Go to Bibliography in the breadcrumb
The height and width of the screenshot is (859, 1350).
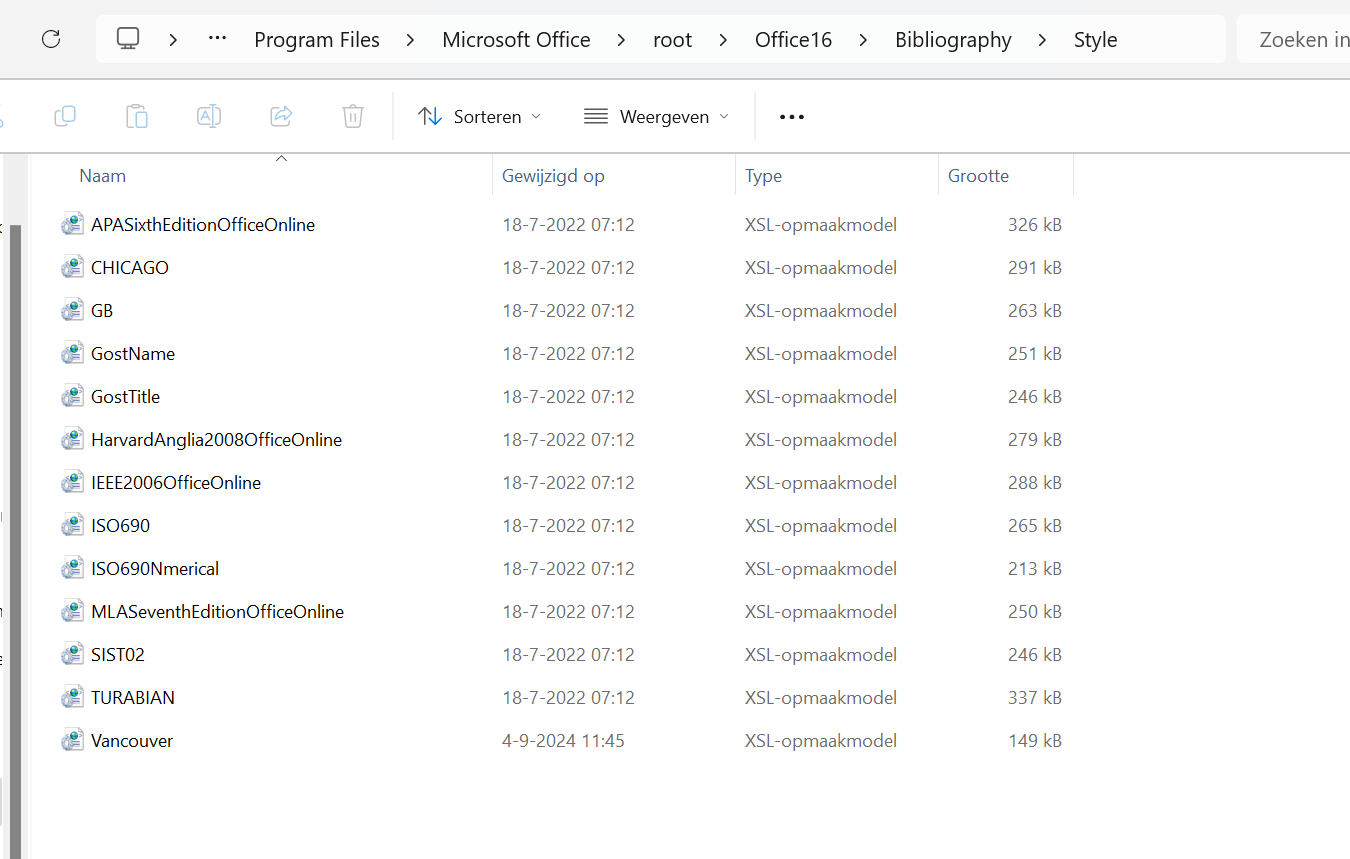953,40
